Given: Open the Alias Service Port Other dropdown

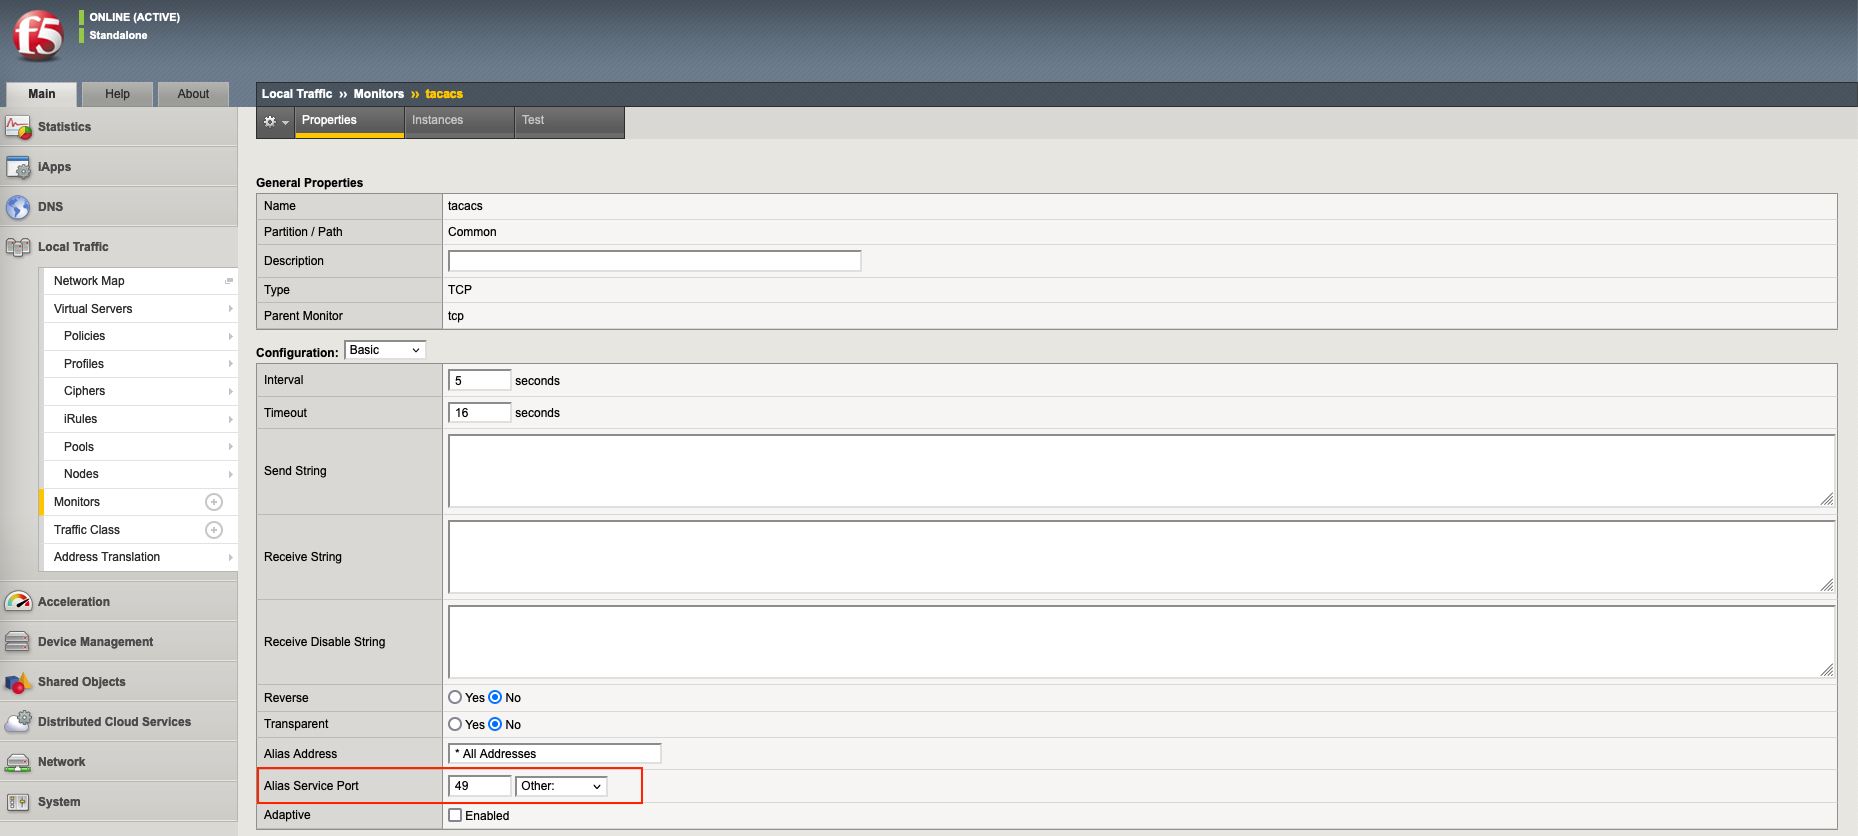Looking at the screenshot, I should 561,786.
